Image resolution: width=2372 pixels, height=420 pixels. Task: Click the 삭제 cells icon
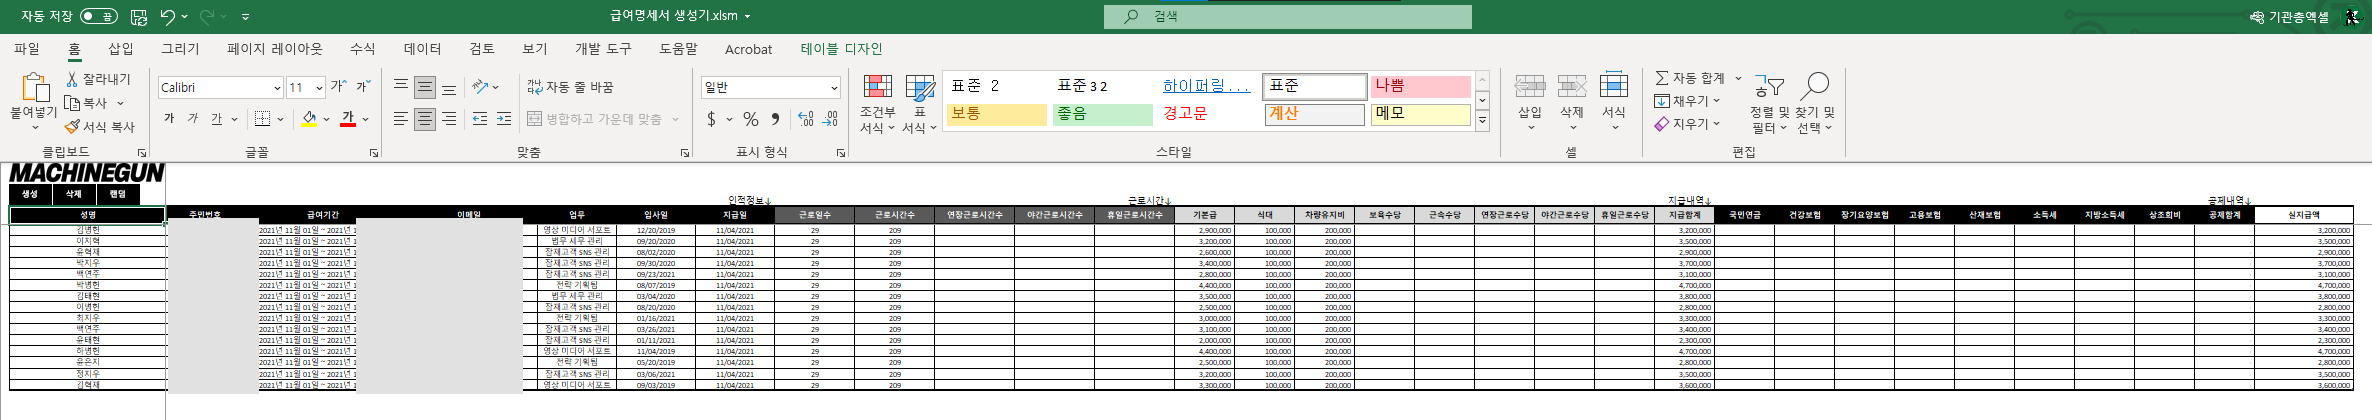tap(1572, 87)
